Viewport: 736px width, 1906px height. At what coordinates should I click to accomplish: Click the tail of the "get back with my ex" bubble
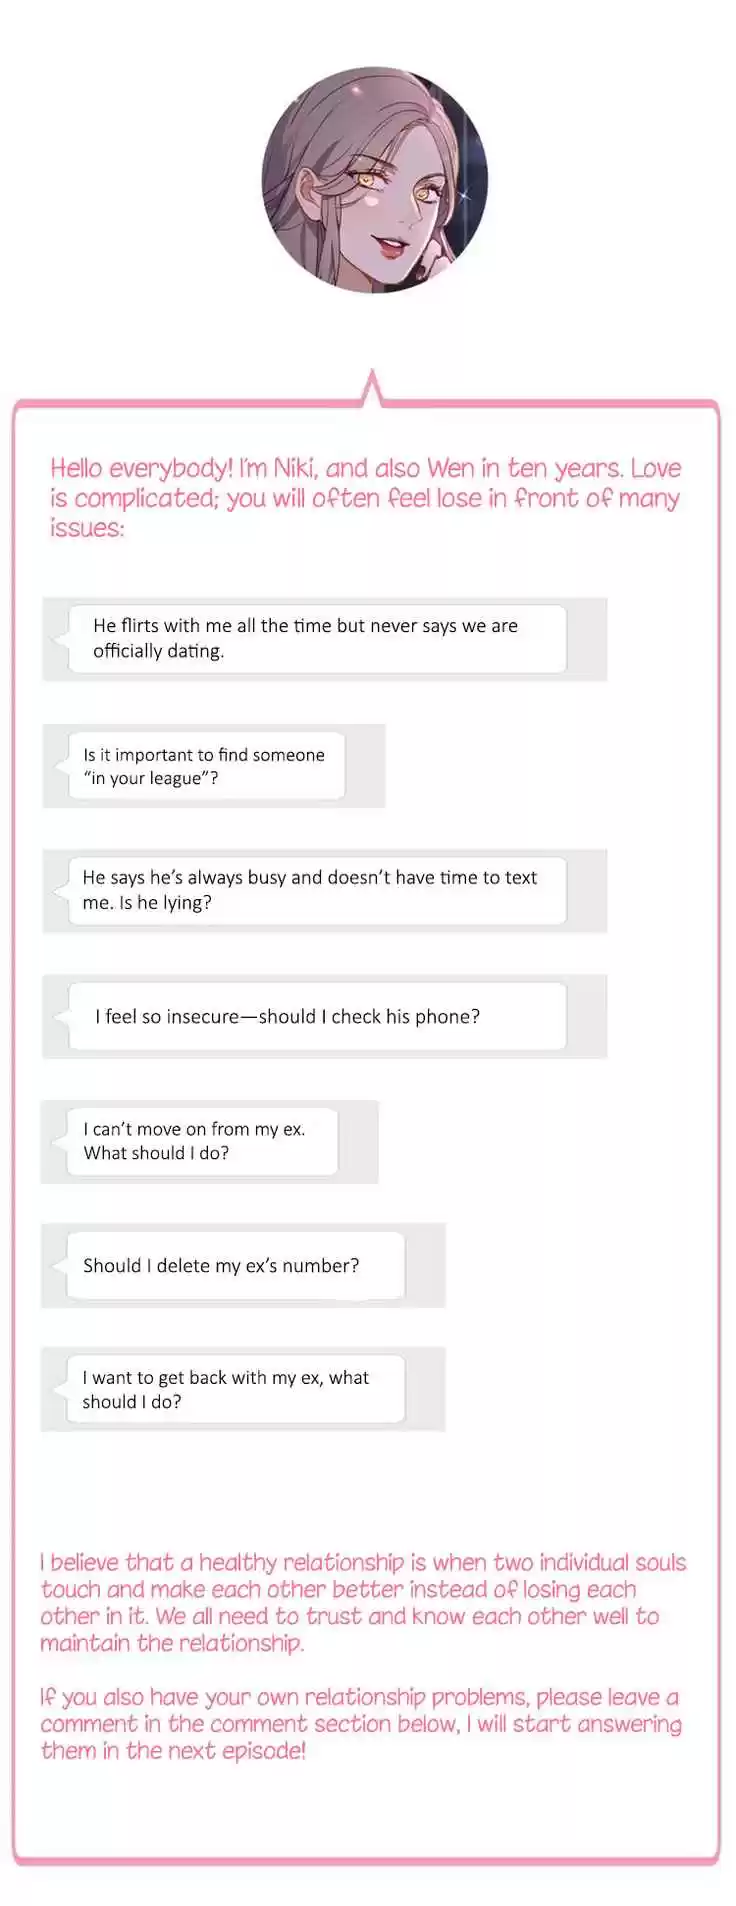(60, 1390)
